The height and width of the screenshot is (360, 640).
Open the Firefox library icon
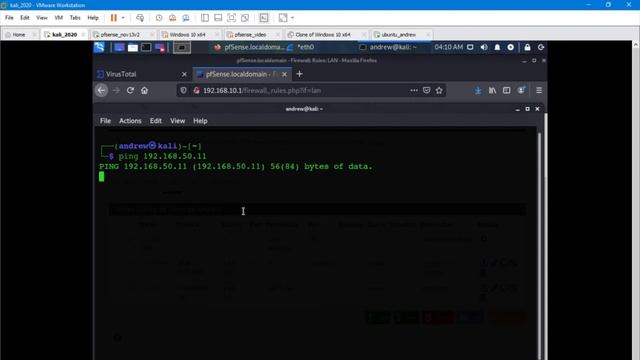(x=492, y=90)
